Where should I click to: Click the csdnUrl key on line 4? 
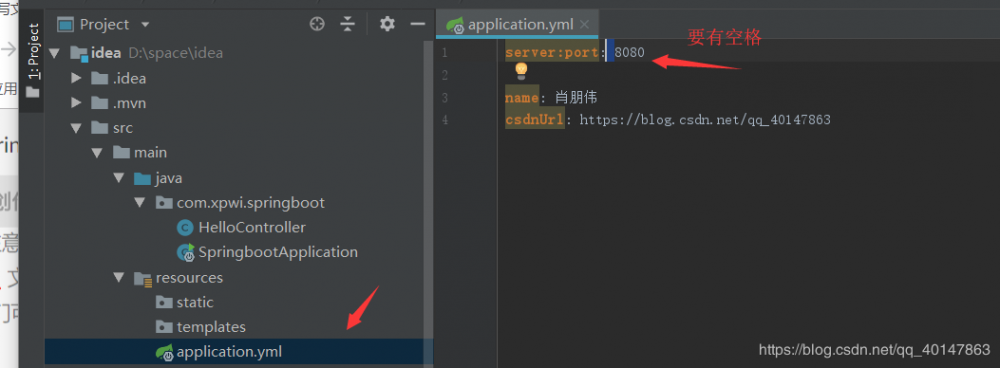click(x=534, y=120)
